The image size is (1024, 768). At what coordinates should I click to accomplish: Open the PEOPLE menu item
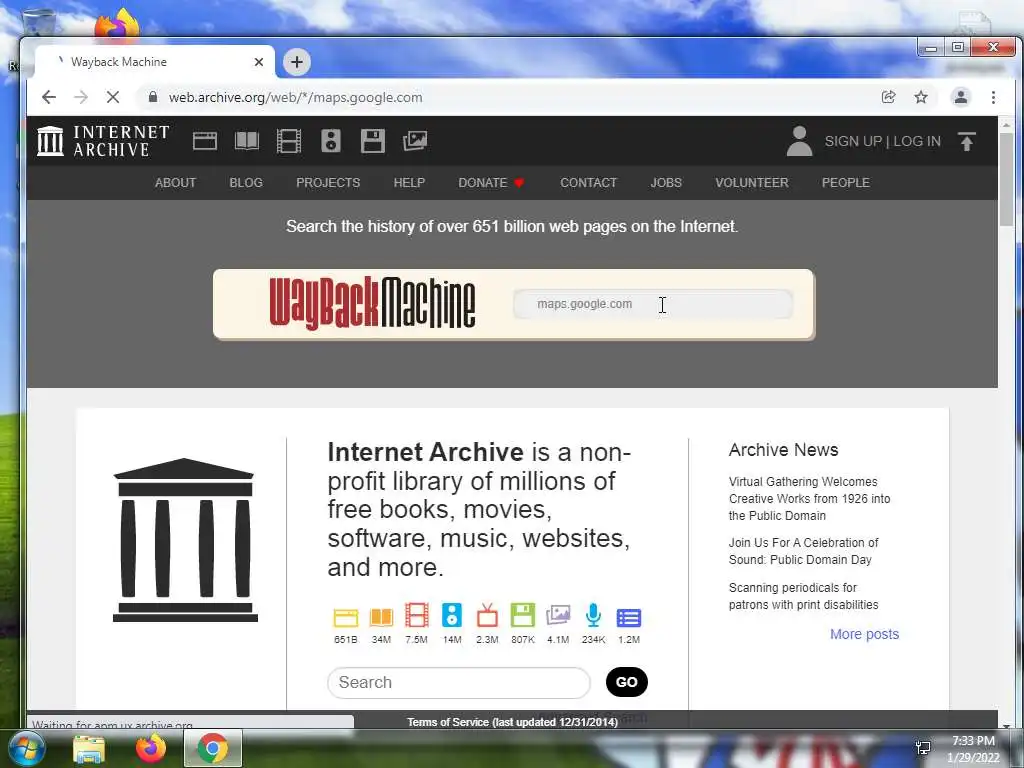coord(846,183)
